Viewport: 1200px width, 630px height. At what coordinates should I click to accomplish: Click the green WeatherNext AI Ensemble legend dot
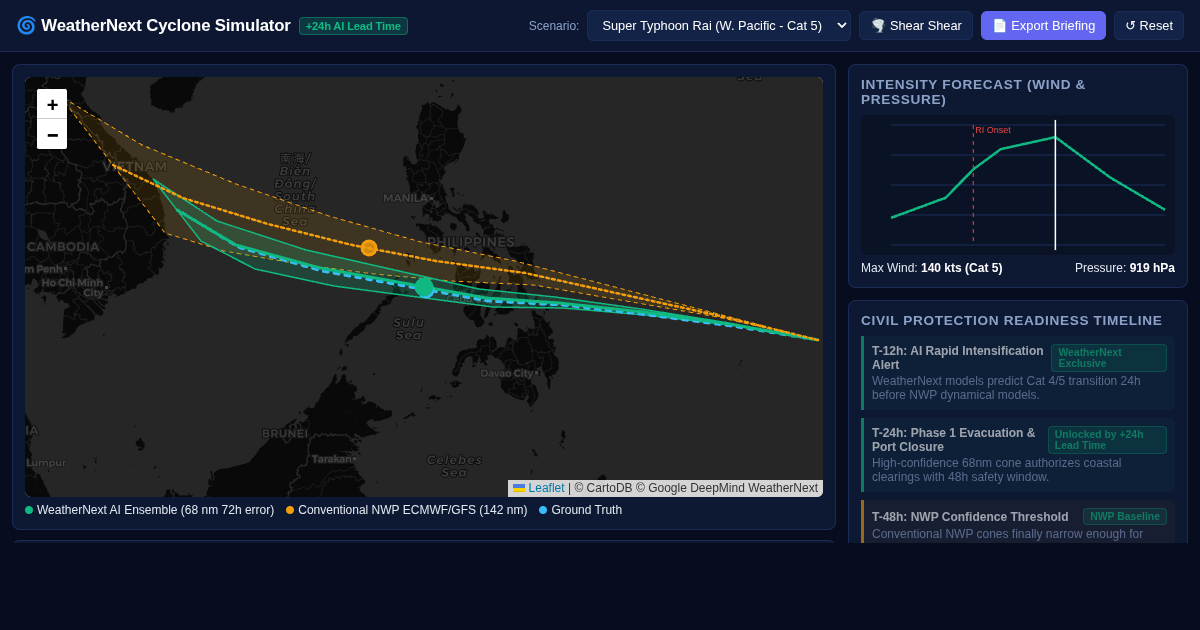coord(29,510)
